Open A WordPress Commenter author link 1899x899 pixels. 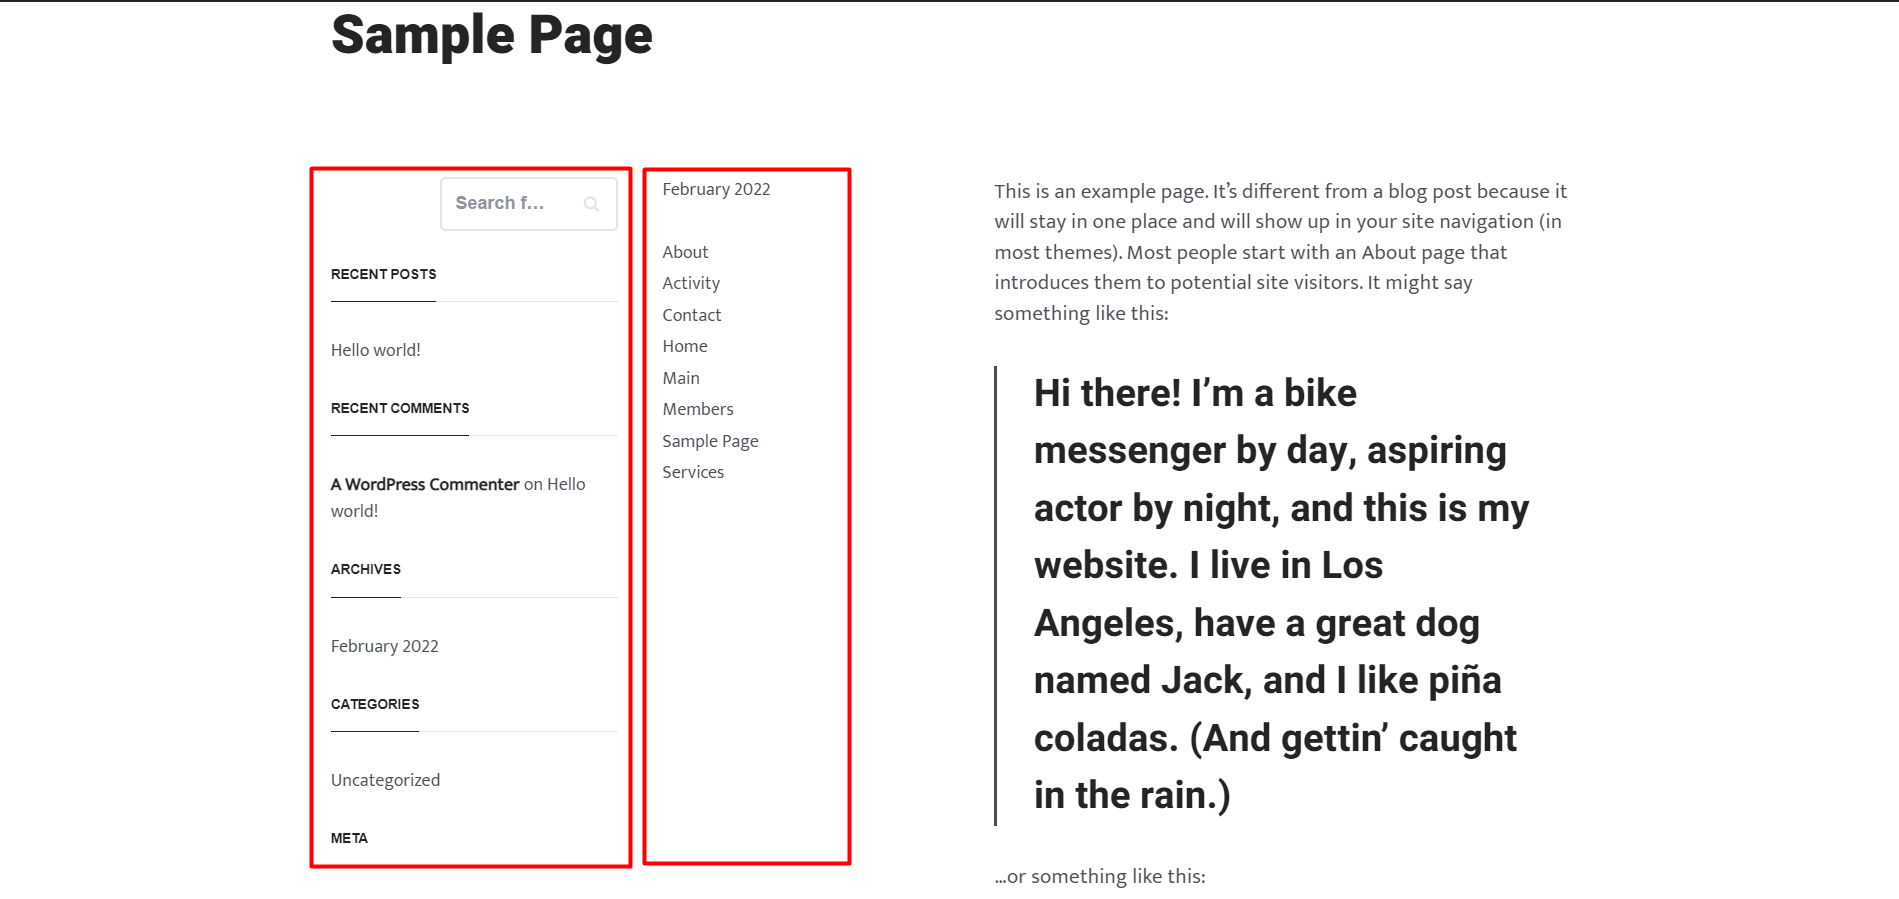[x=425, y=484]
